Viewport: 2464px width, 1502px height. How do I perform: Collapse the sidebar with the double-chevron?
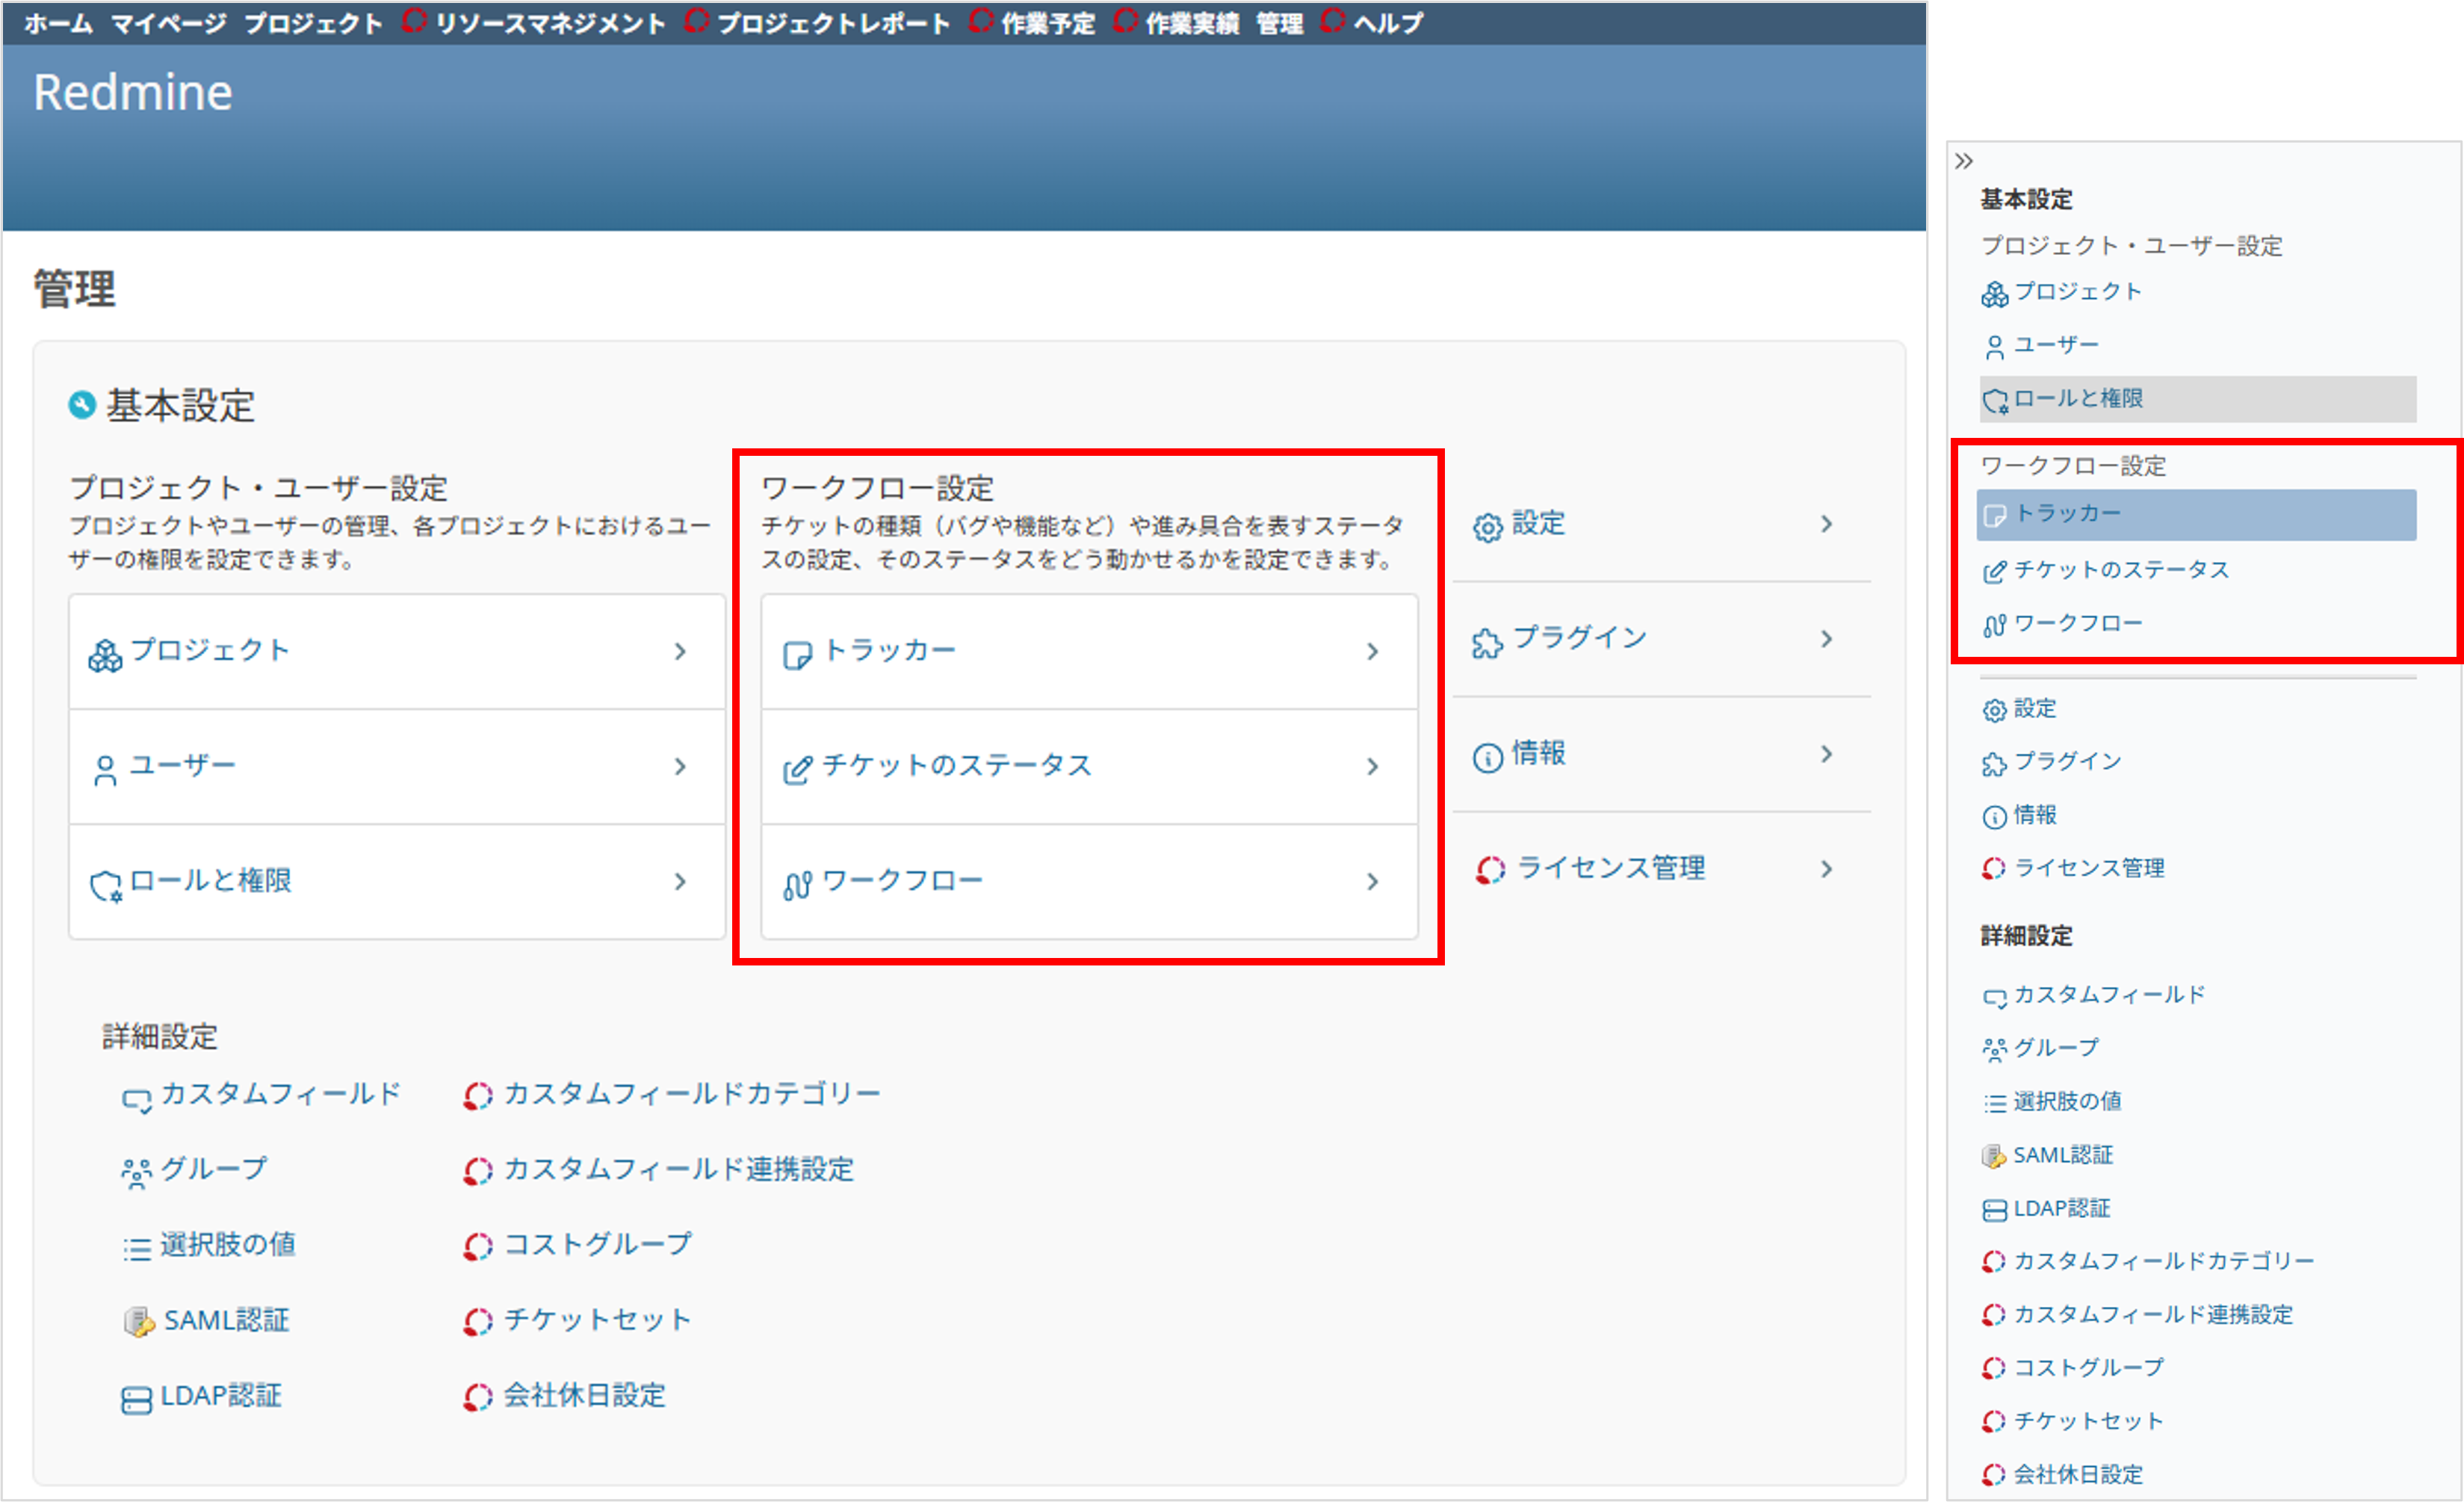1964,161
